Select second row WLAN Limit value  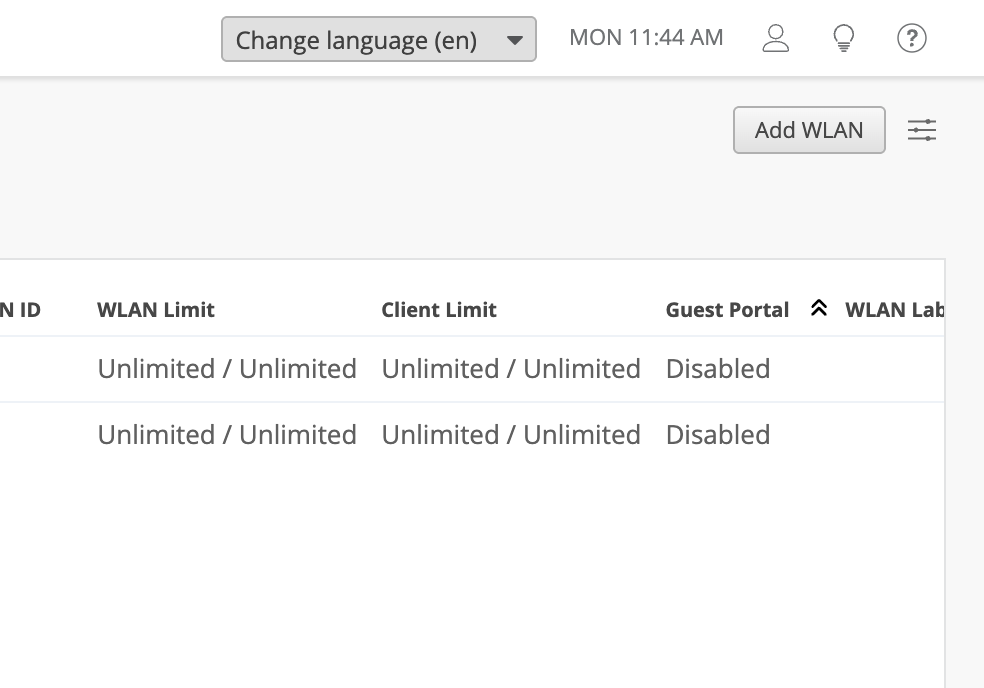click(x=227, y=434)
